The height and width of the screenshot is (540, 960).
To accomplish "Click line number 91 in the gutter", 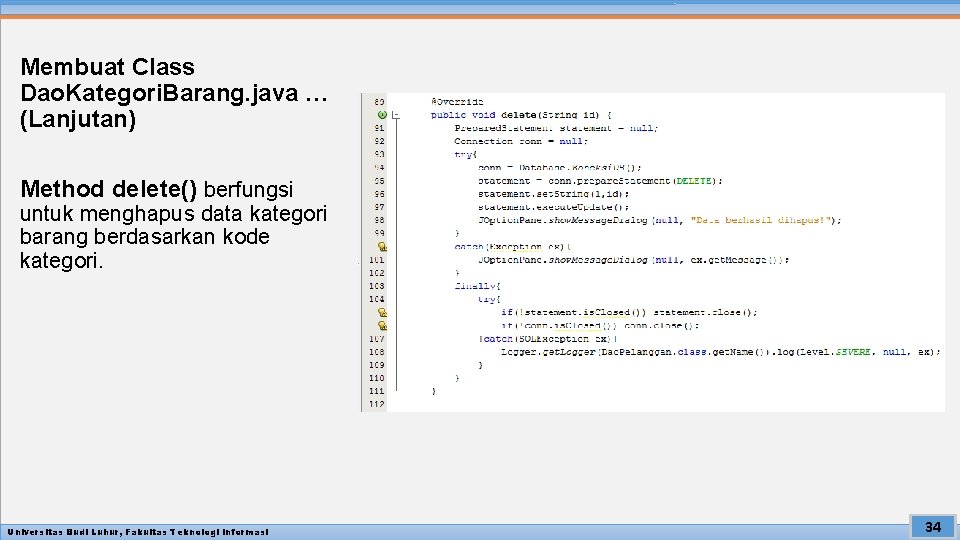I will [379, 128].
